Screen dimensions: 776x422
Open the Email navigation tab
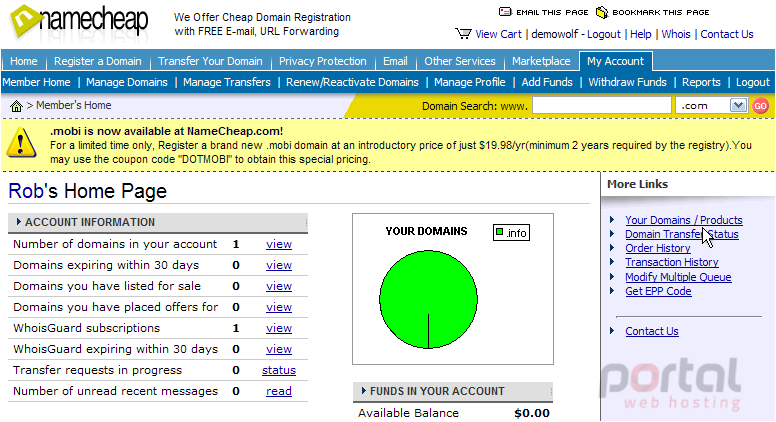pos(395,61)
